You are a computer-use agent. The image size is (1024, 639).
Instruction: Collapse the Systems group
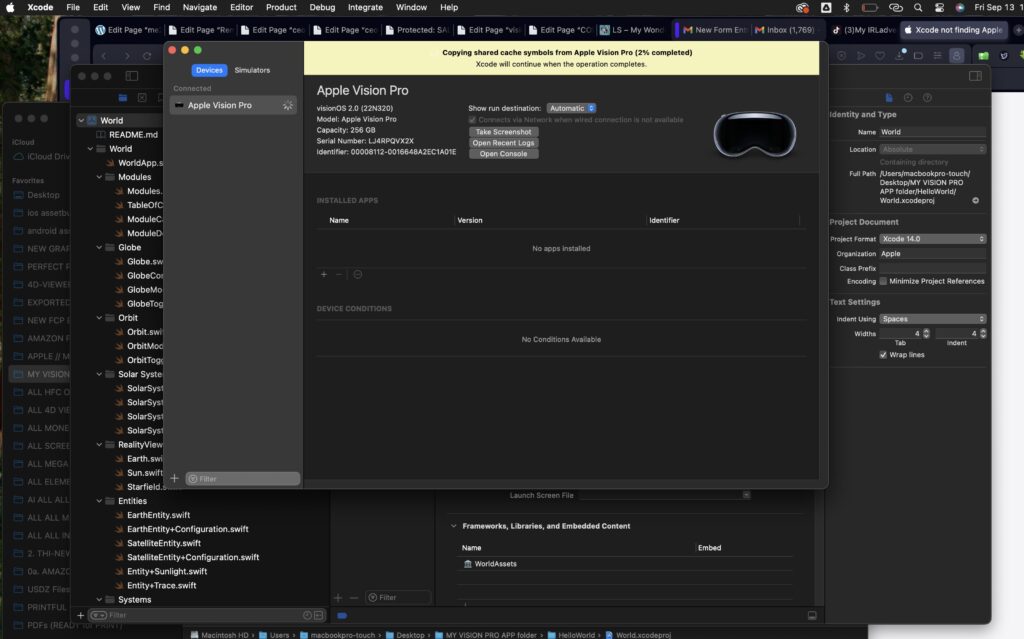pyautogui.click(x=99, y=600)
